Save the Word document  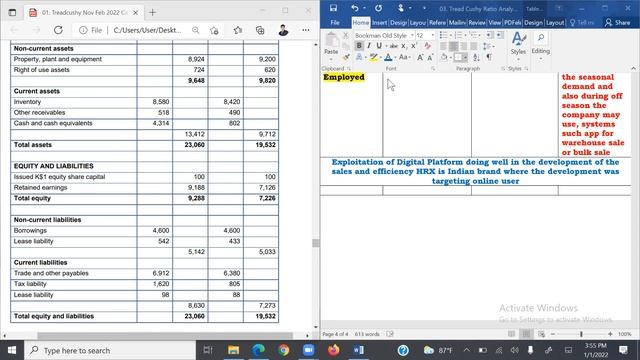point(333,8)
